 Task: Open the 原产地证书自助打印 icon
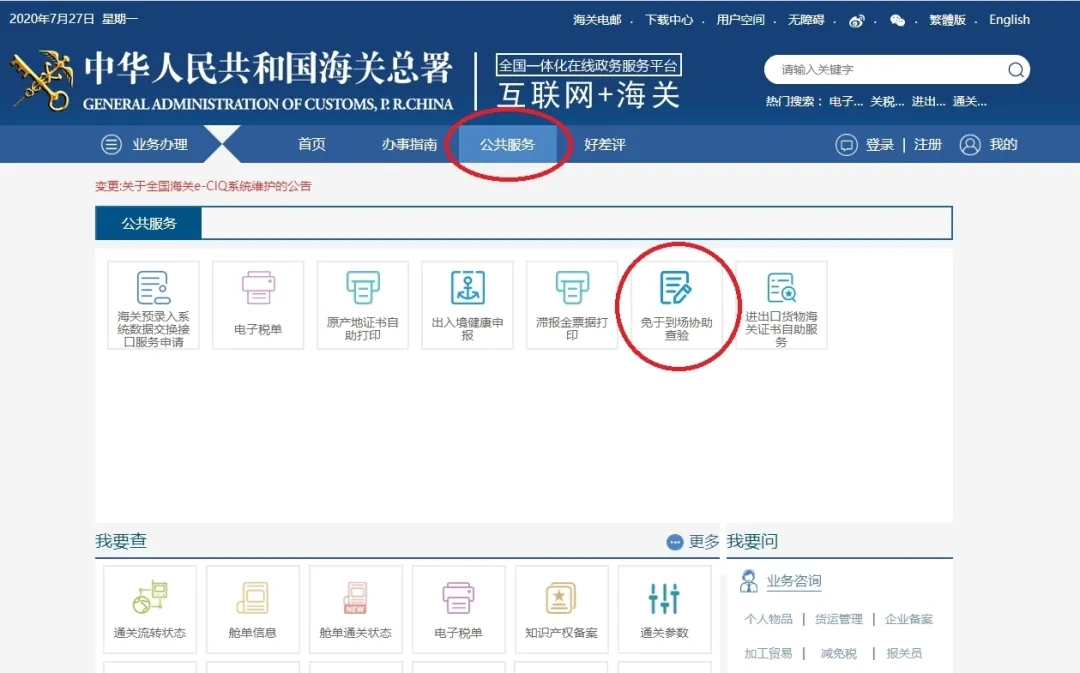tap(362, 289)
